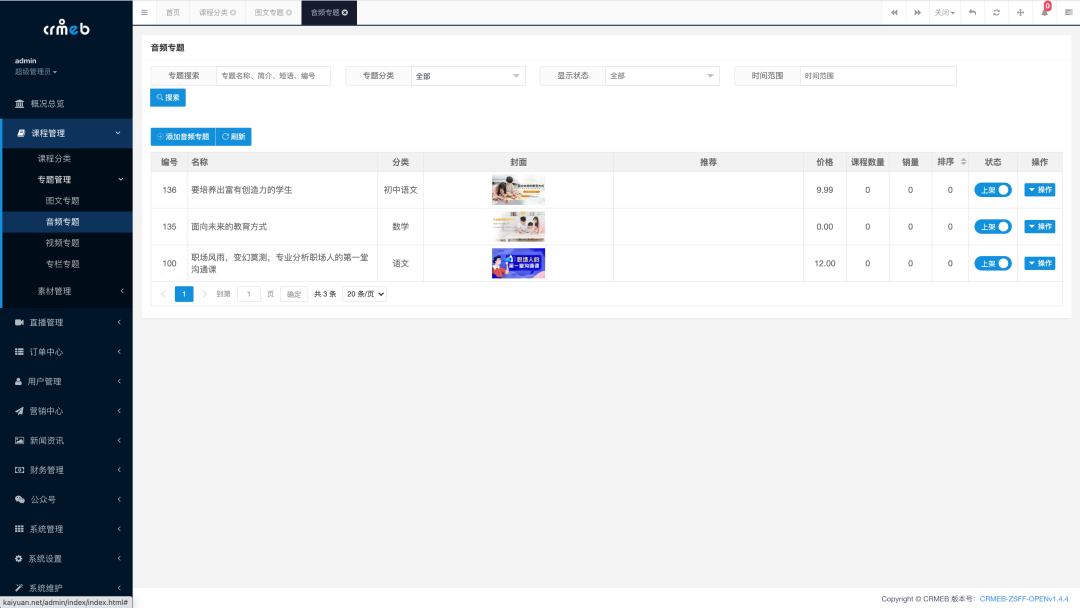
Task: Open the 20 条/页 page size dropdown
Action: [364, 293]
